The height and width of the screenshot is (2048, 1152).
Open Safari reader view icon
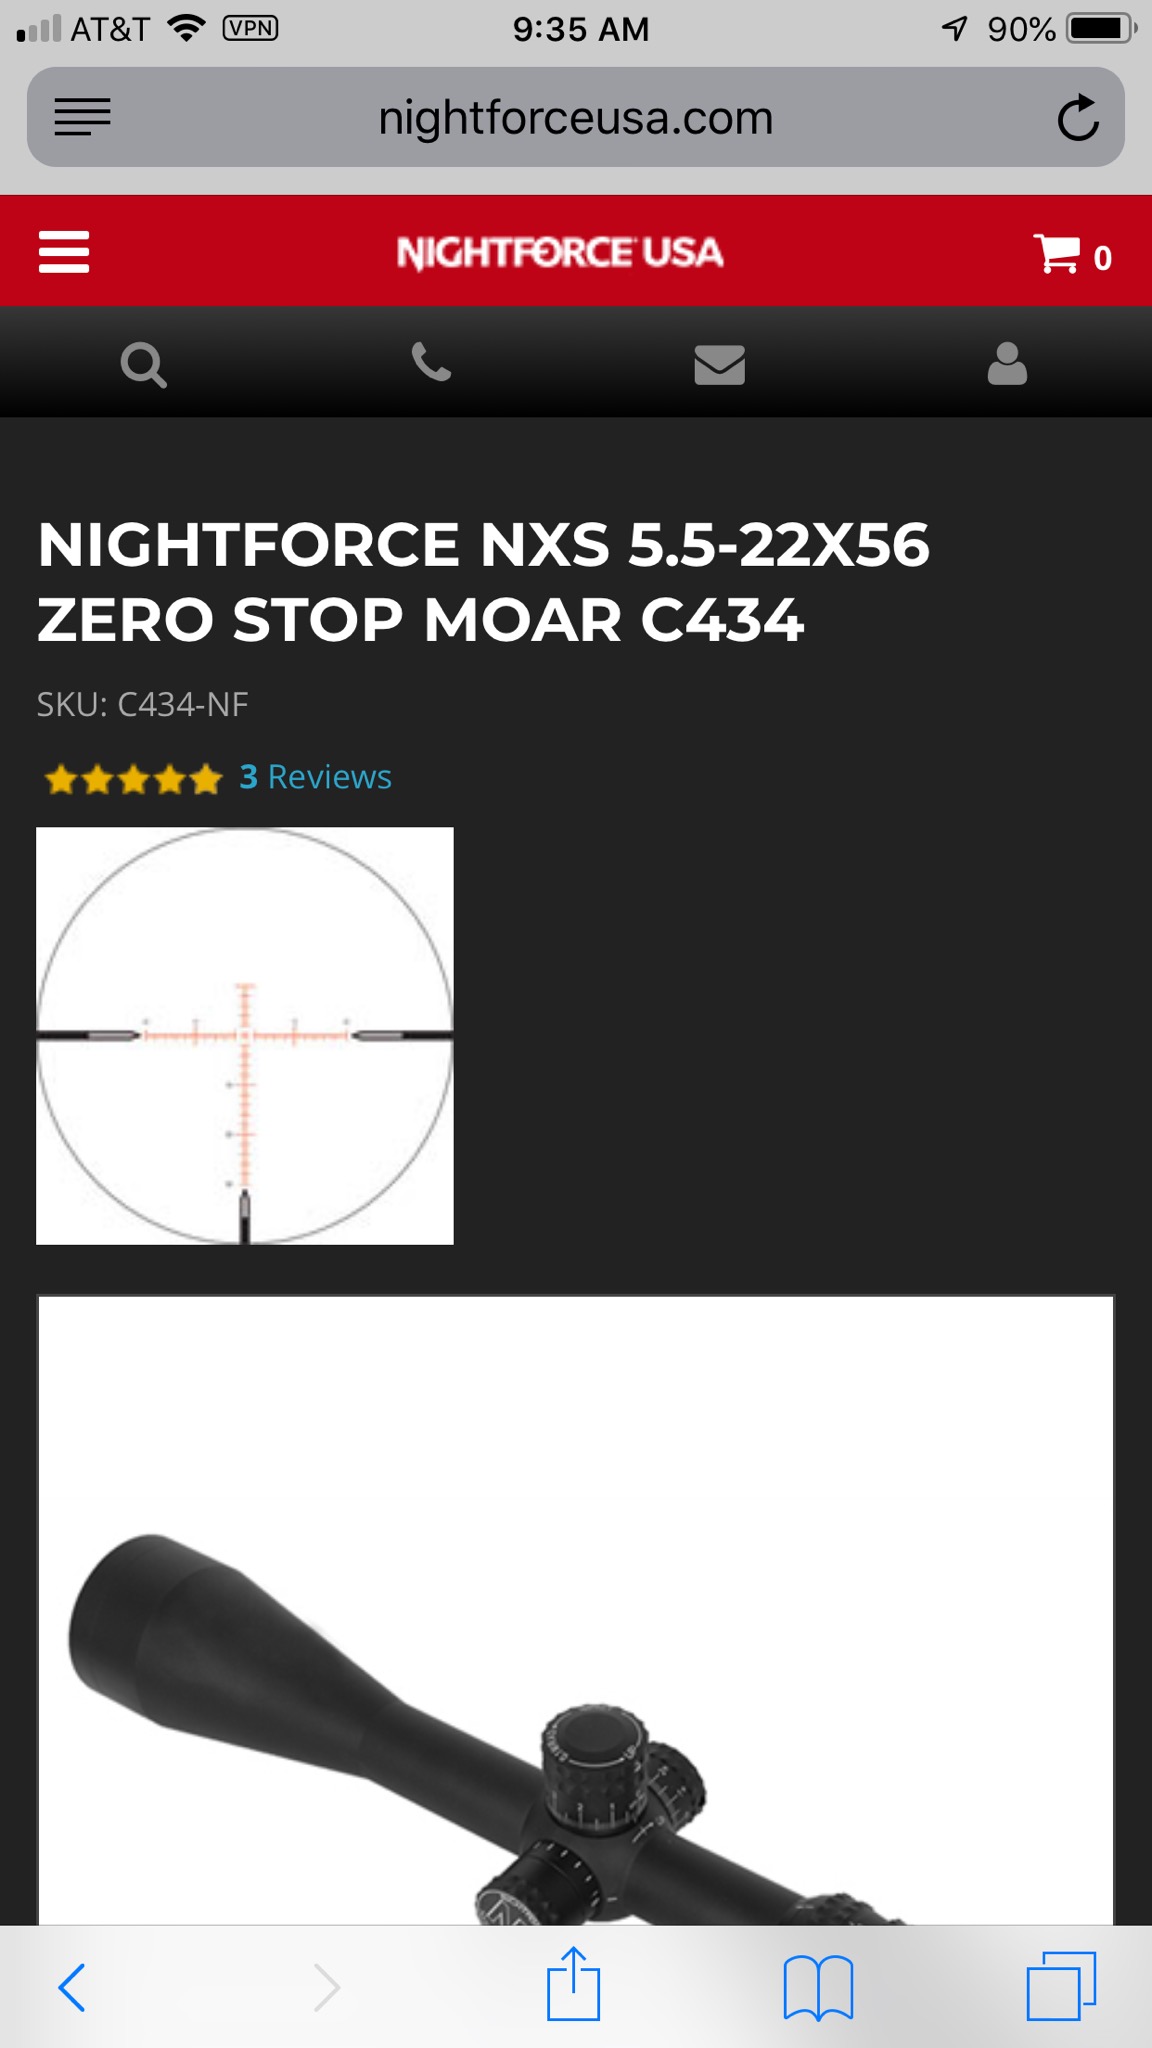(82, 118)
